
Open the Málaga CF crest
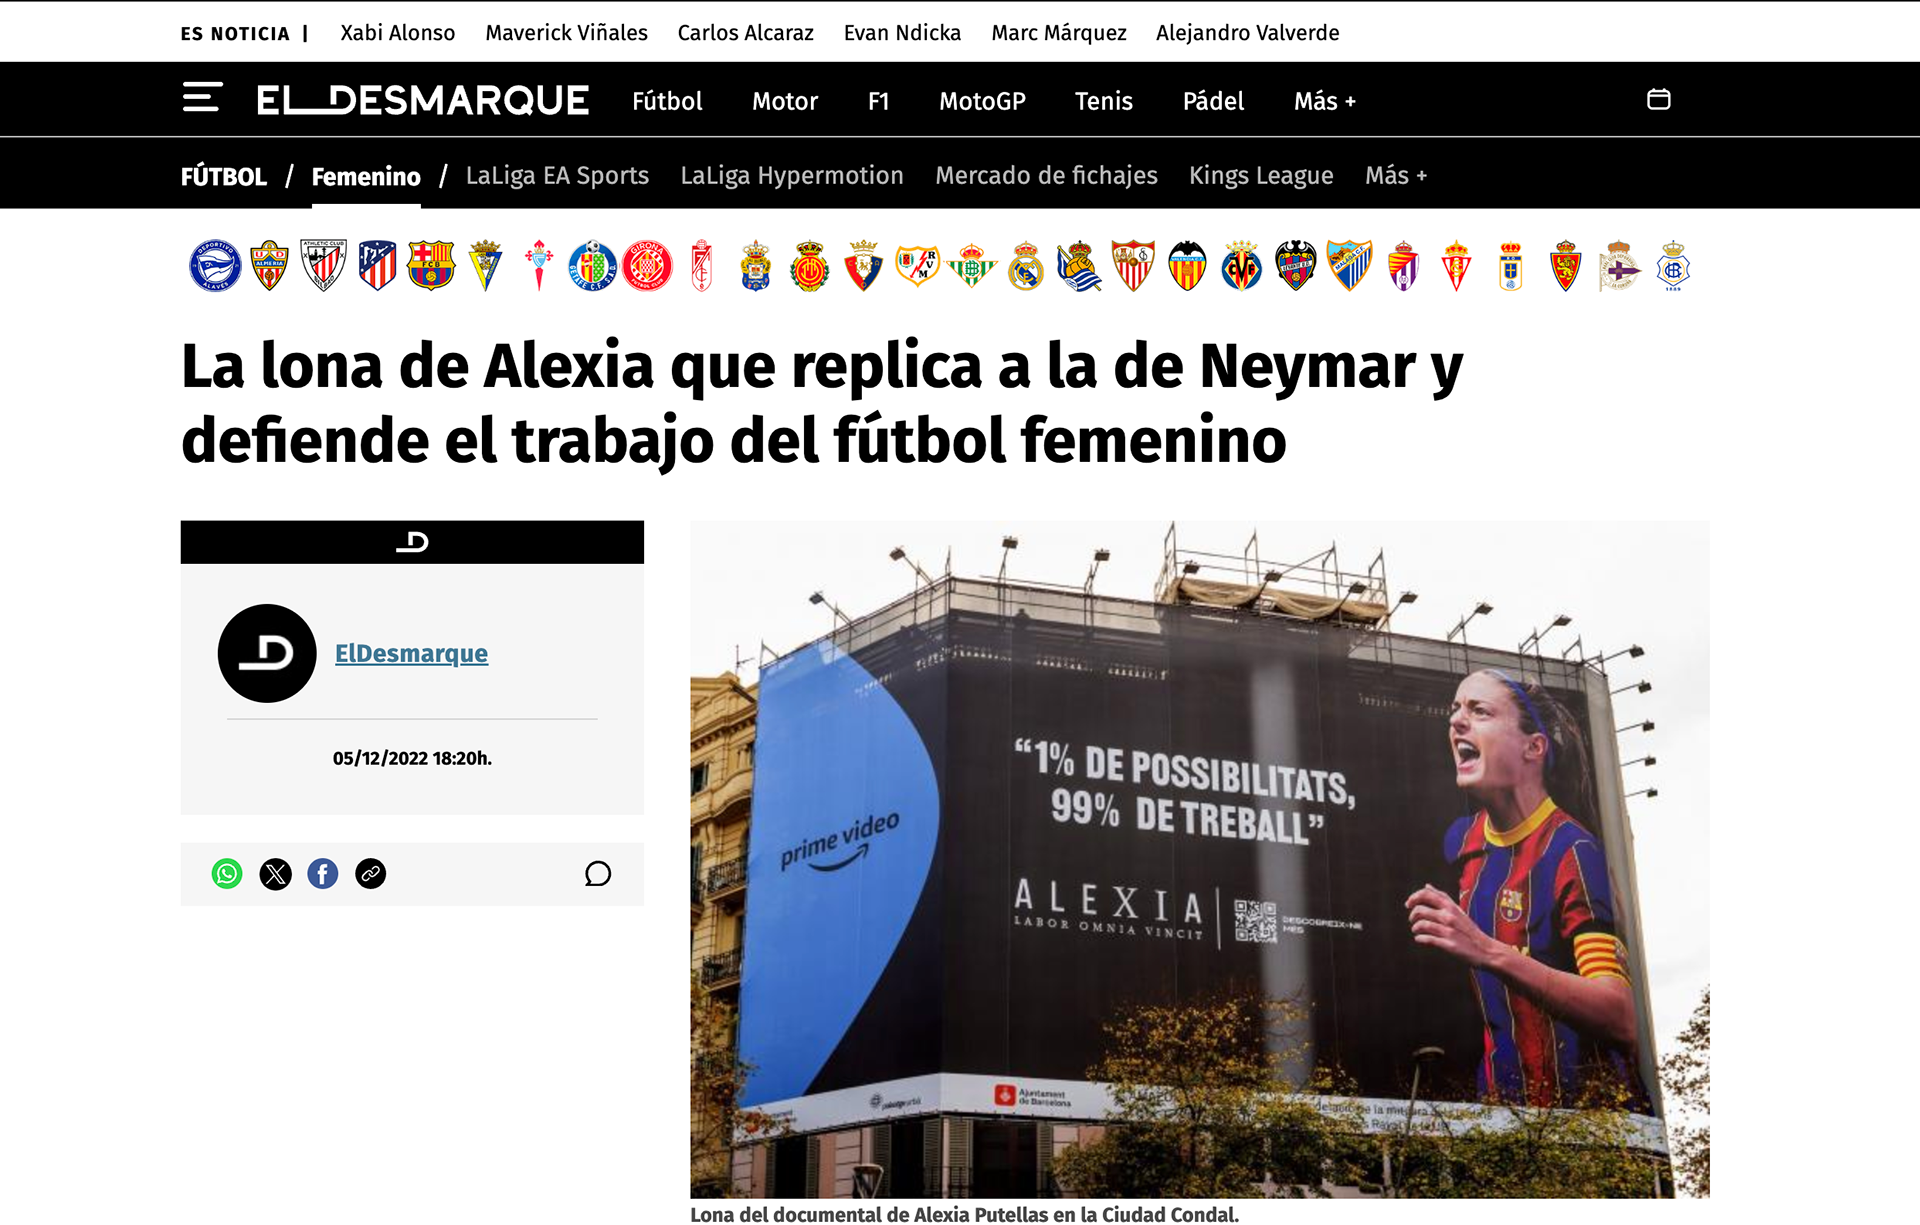tap(1349, 266)
